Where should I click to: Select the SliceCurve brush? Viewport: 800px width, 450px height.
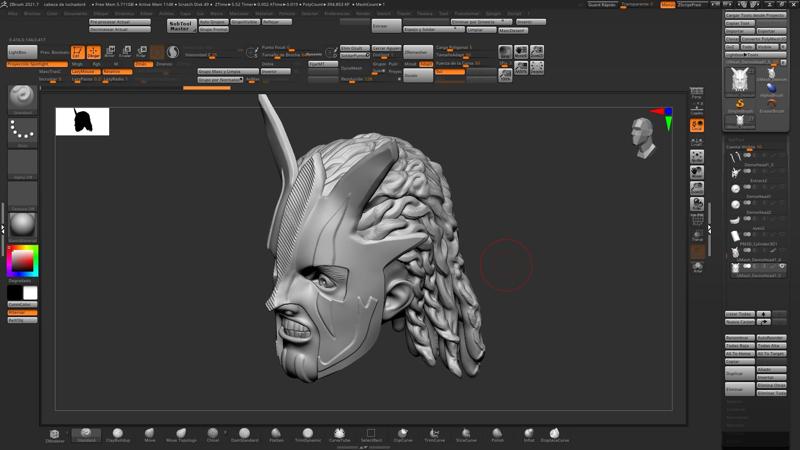[466, 435]
